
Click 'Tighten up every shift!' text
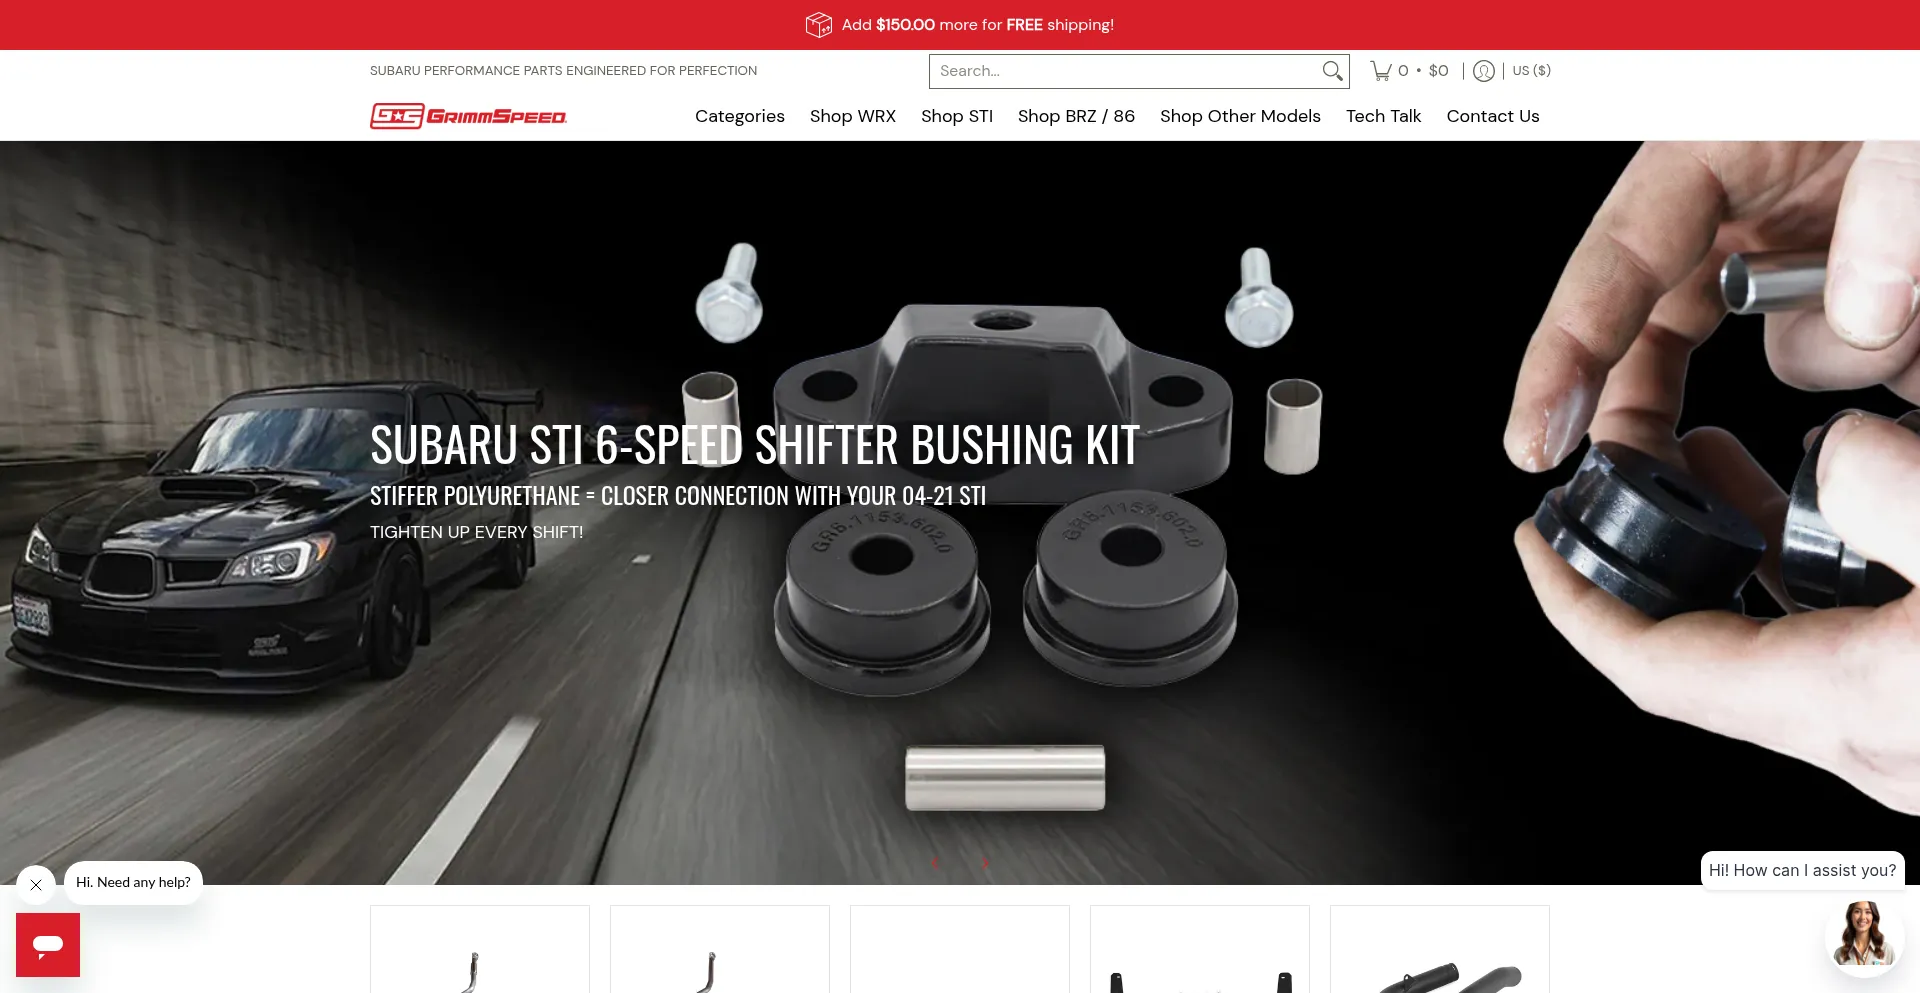[476, 532]
